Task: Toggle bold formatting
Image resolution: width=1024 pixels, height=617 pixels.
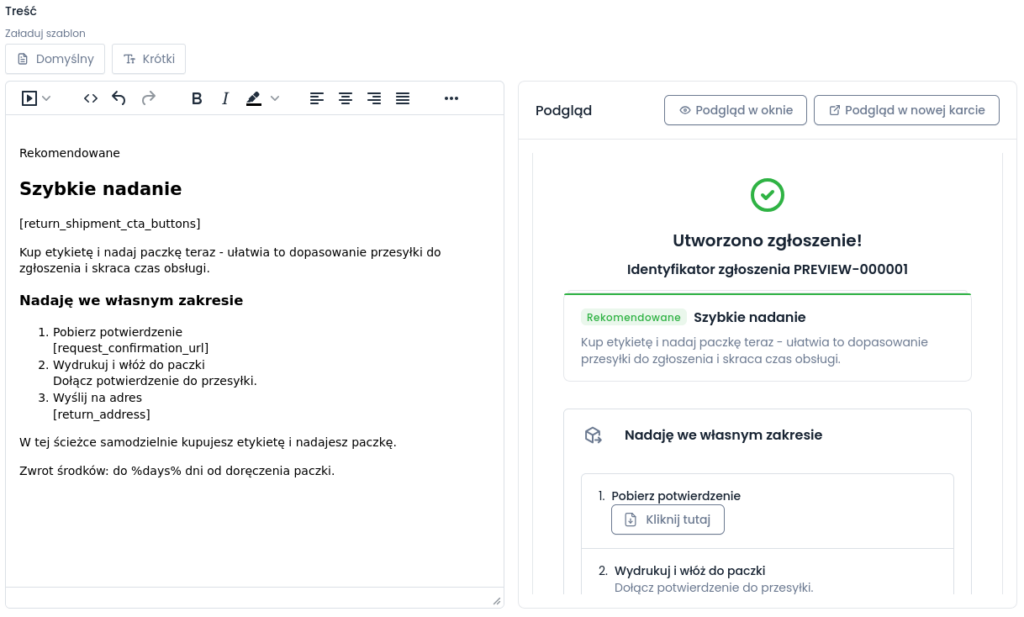Action: point(197,98)
